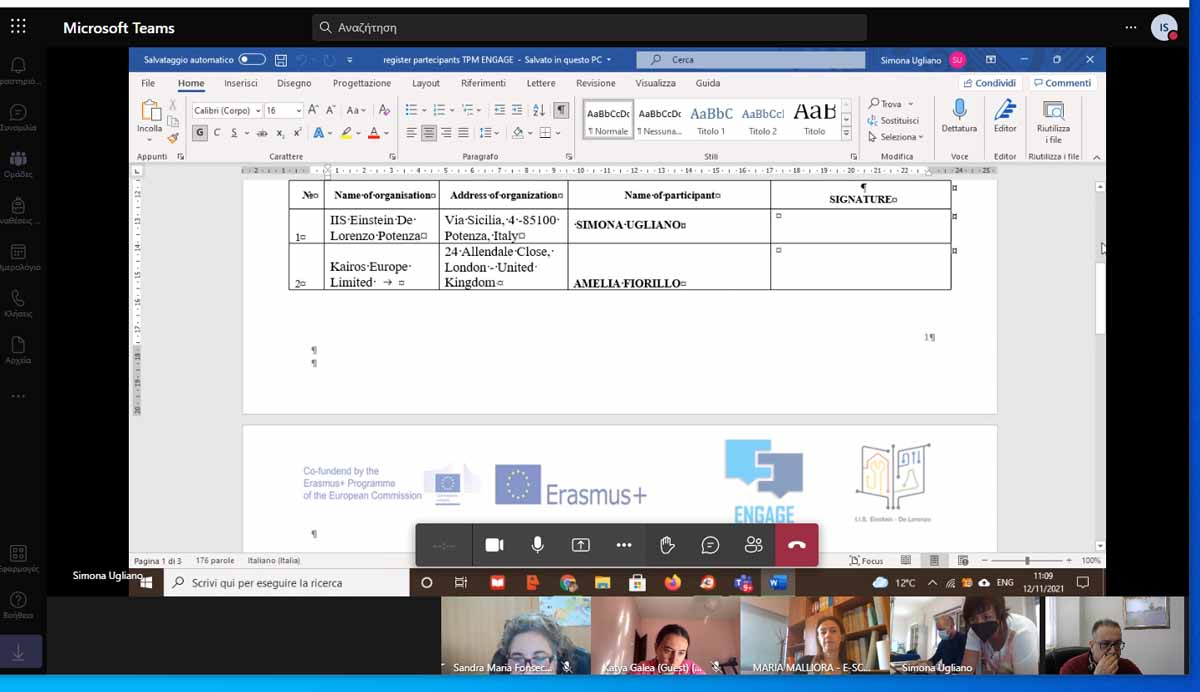Hang up the Teams call
Image resolution: width=1200 pixels, height=692 pixels.
click(796, 545)
